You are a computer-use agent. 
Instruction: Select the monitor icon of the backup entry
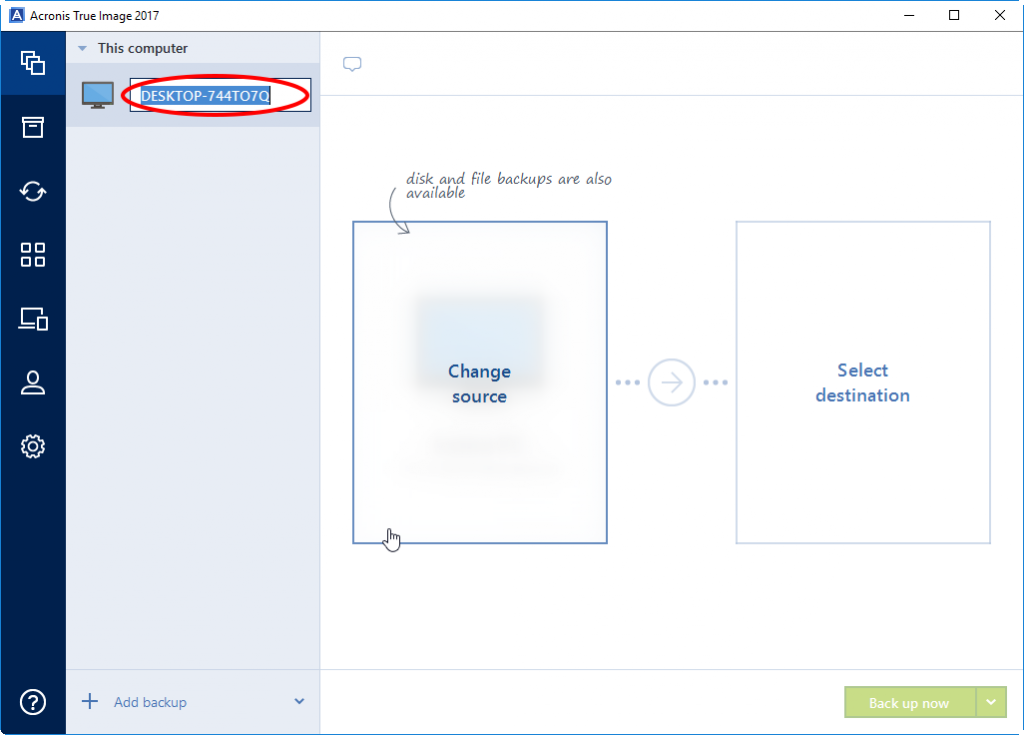pyautogui.click(x=98, y=95)
